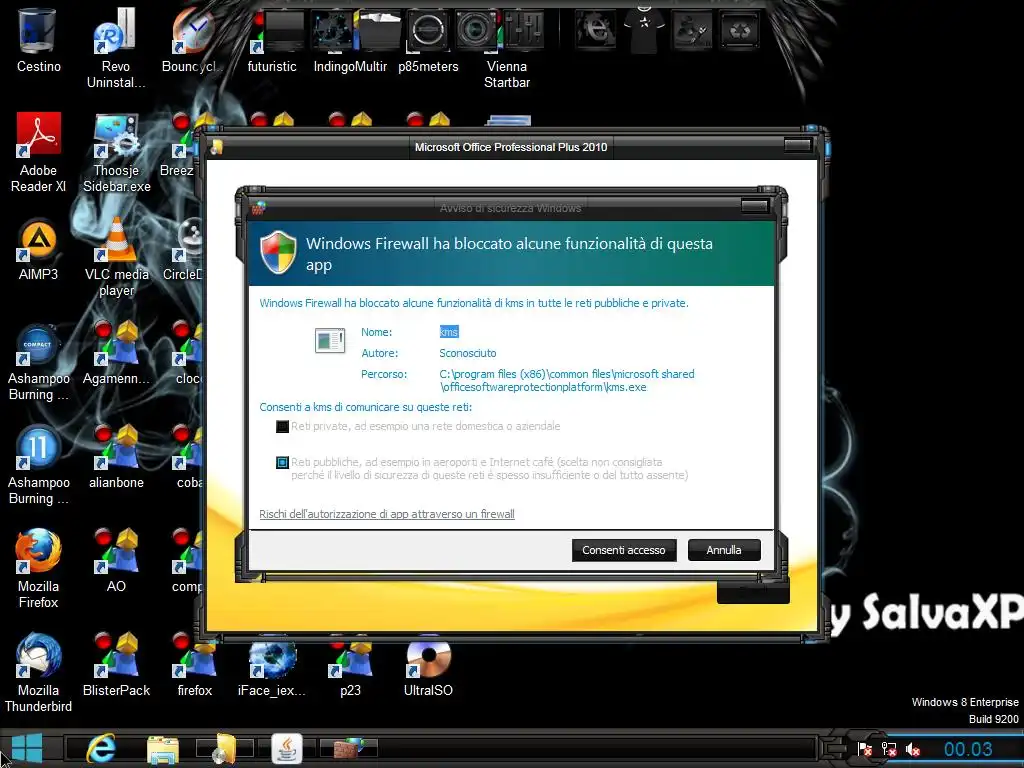
Task: Launch Internet Explorer from the taskbar
Action: point(101,748)
